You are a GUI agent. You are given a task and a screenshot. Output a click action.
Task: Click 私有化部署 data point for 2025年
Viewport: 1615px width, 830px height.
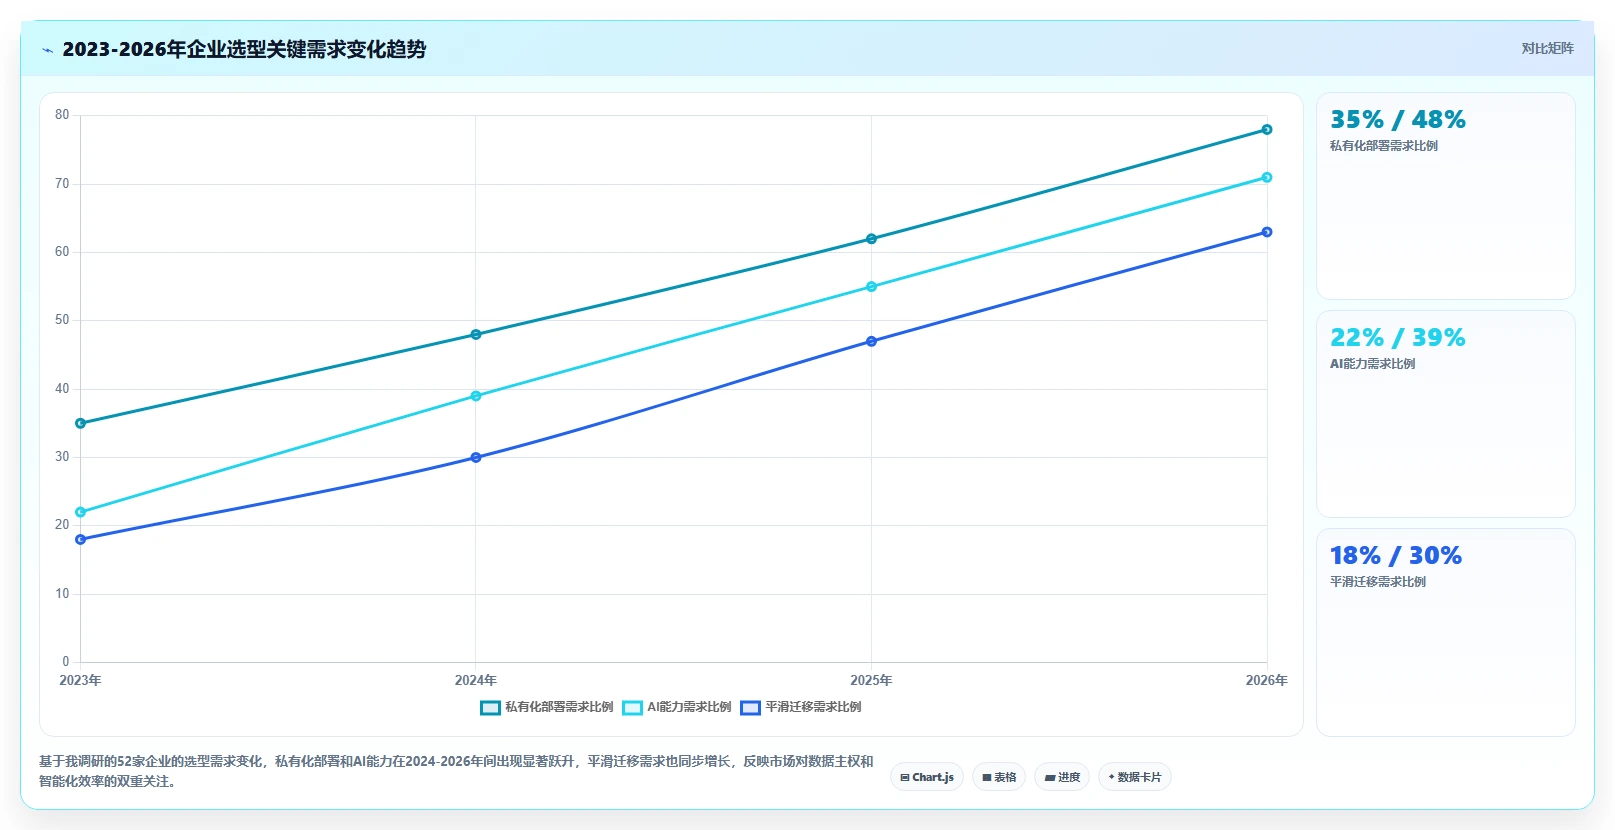(x=871, y=239)
